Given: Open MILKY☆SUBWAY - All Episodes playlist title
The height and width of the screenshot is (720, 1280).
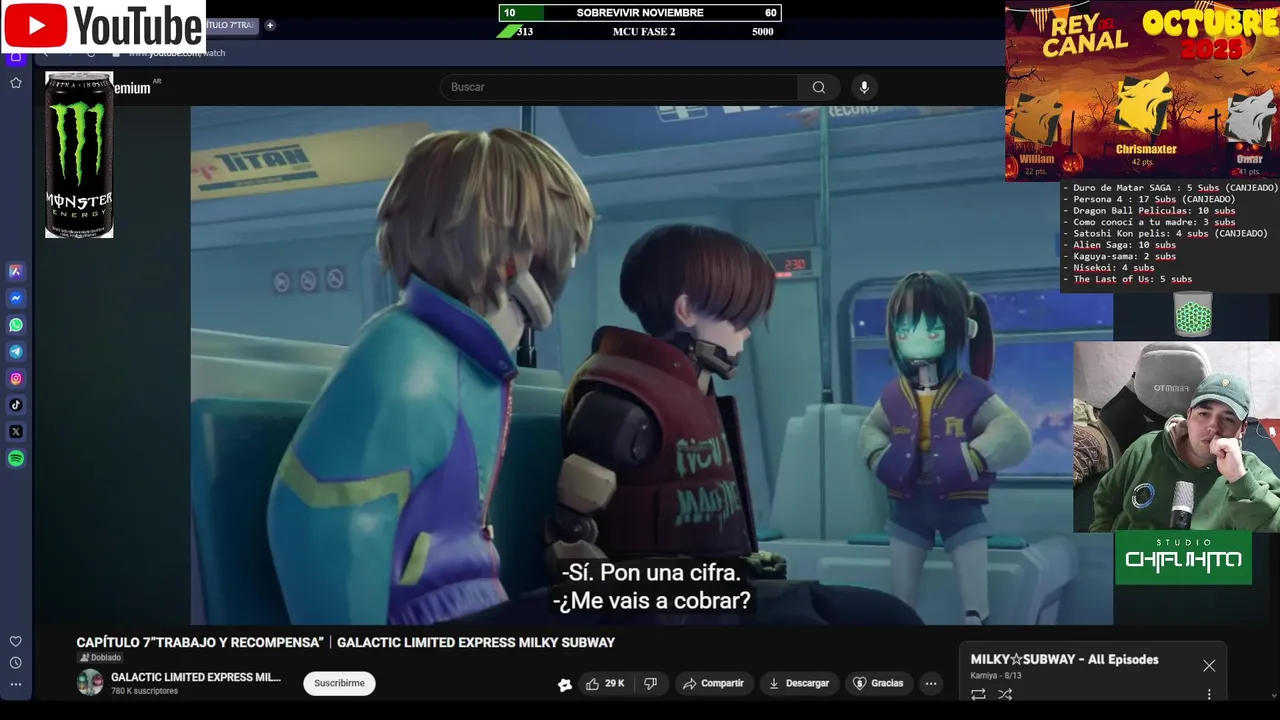Looking at the screenshot, I should [x=1064, y=659].
